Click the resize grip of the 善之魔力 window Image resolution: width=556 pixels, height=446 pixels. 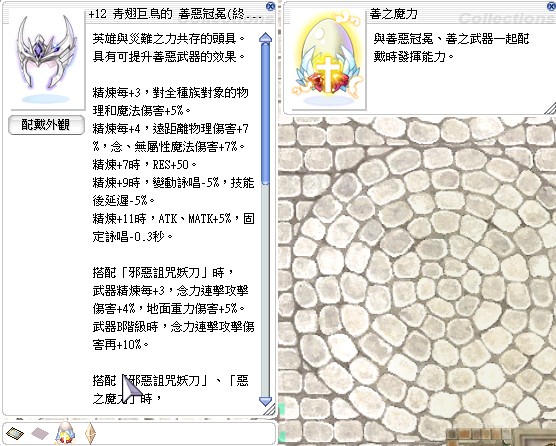click(551, 108)
